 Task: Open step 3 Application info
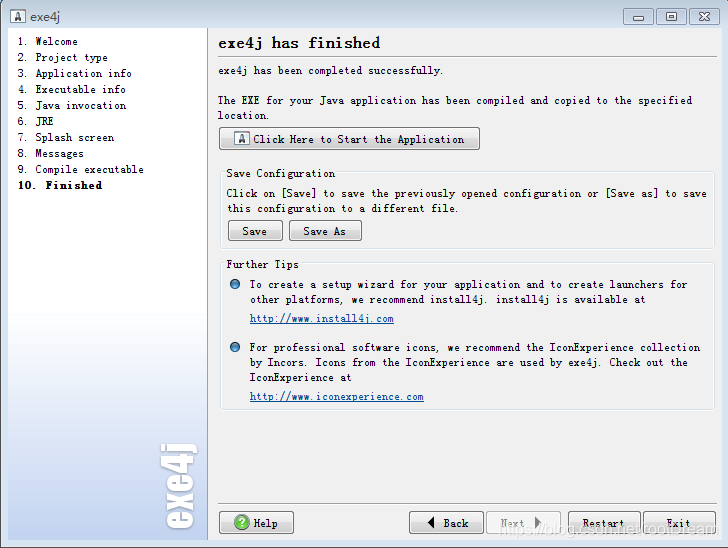coord(74,73)
